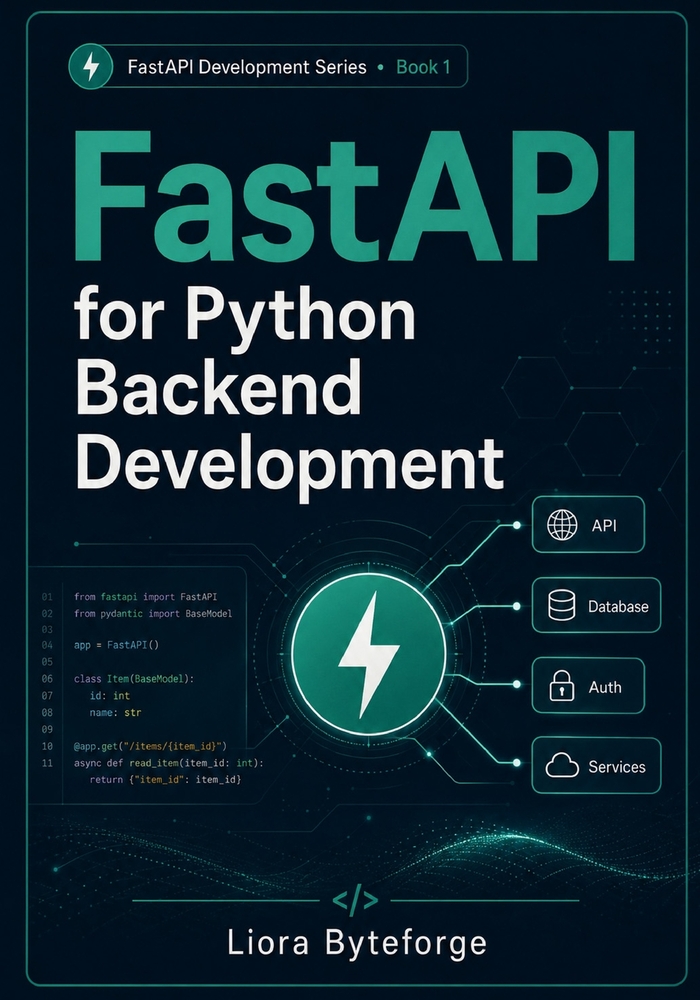Click code line 'name: str'

click(115, 712)
